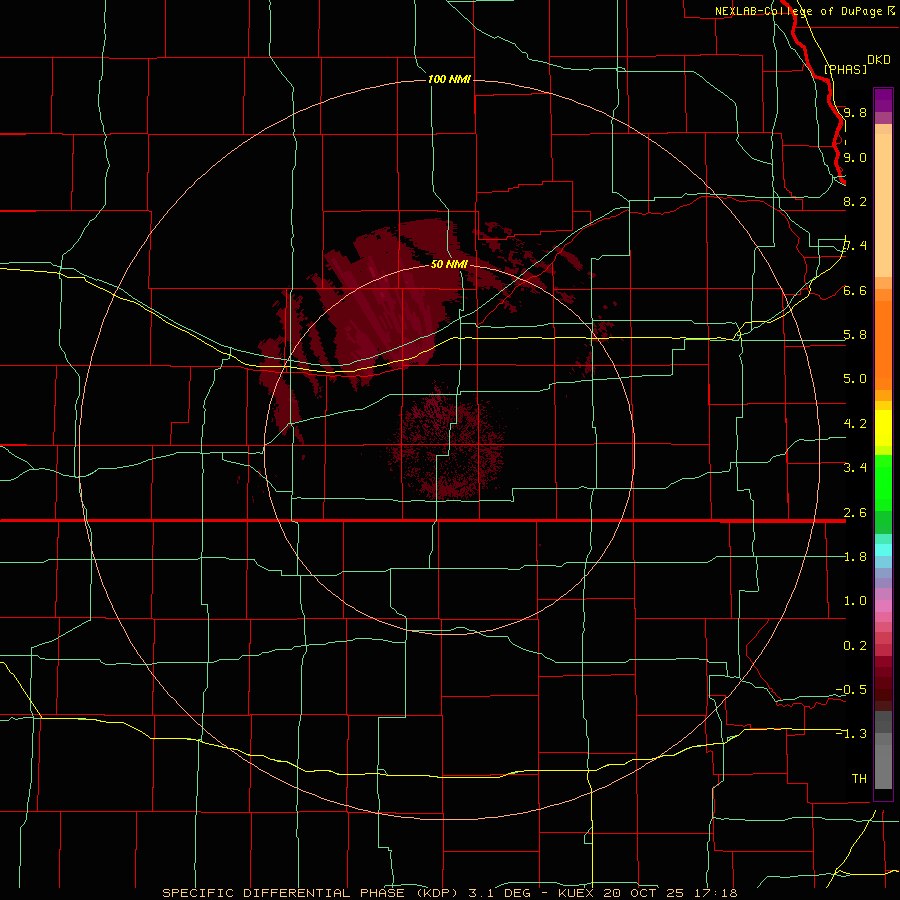Pick the pink band near the 1.0 value
This screenshot has width=900, height=900.
pos(883,606)
